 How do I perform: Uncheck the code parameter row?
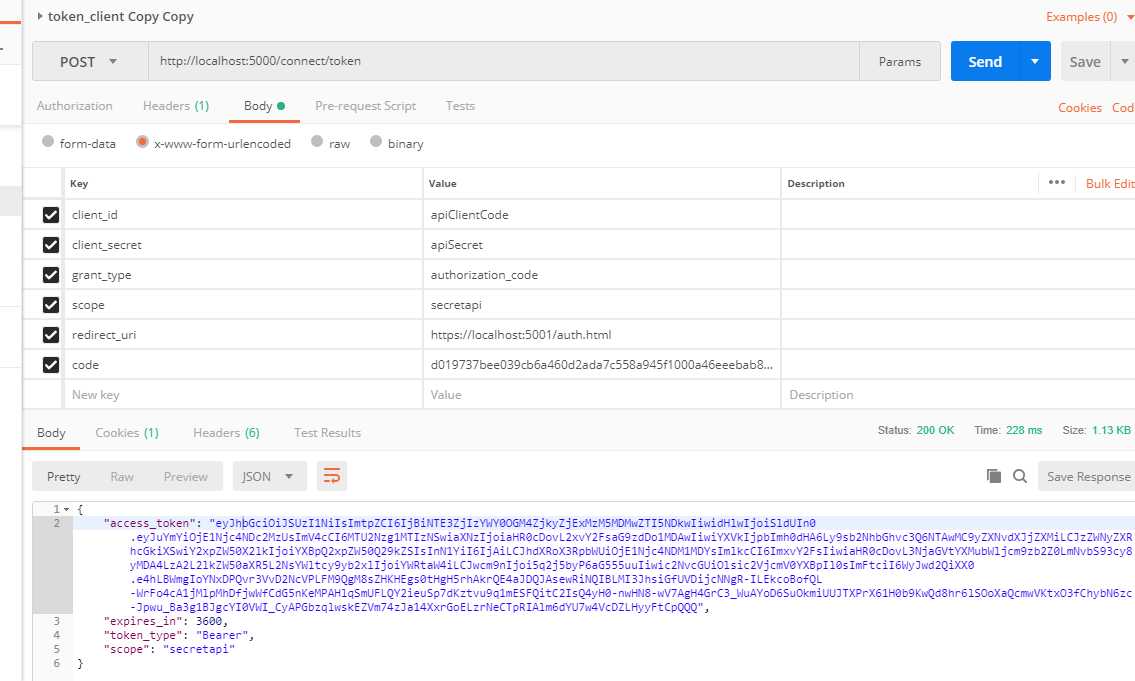tap(51, 365)
